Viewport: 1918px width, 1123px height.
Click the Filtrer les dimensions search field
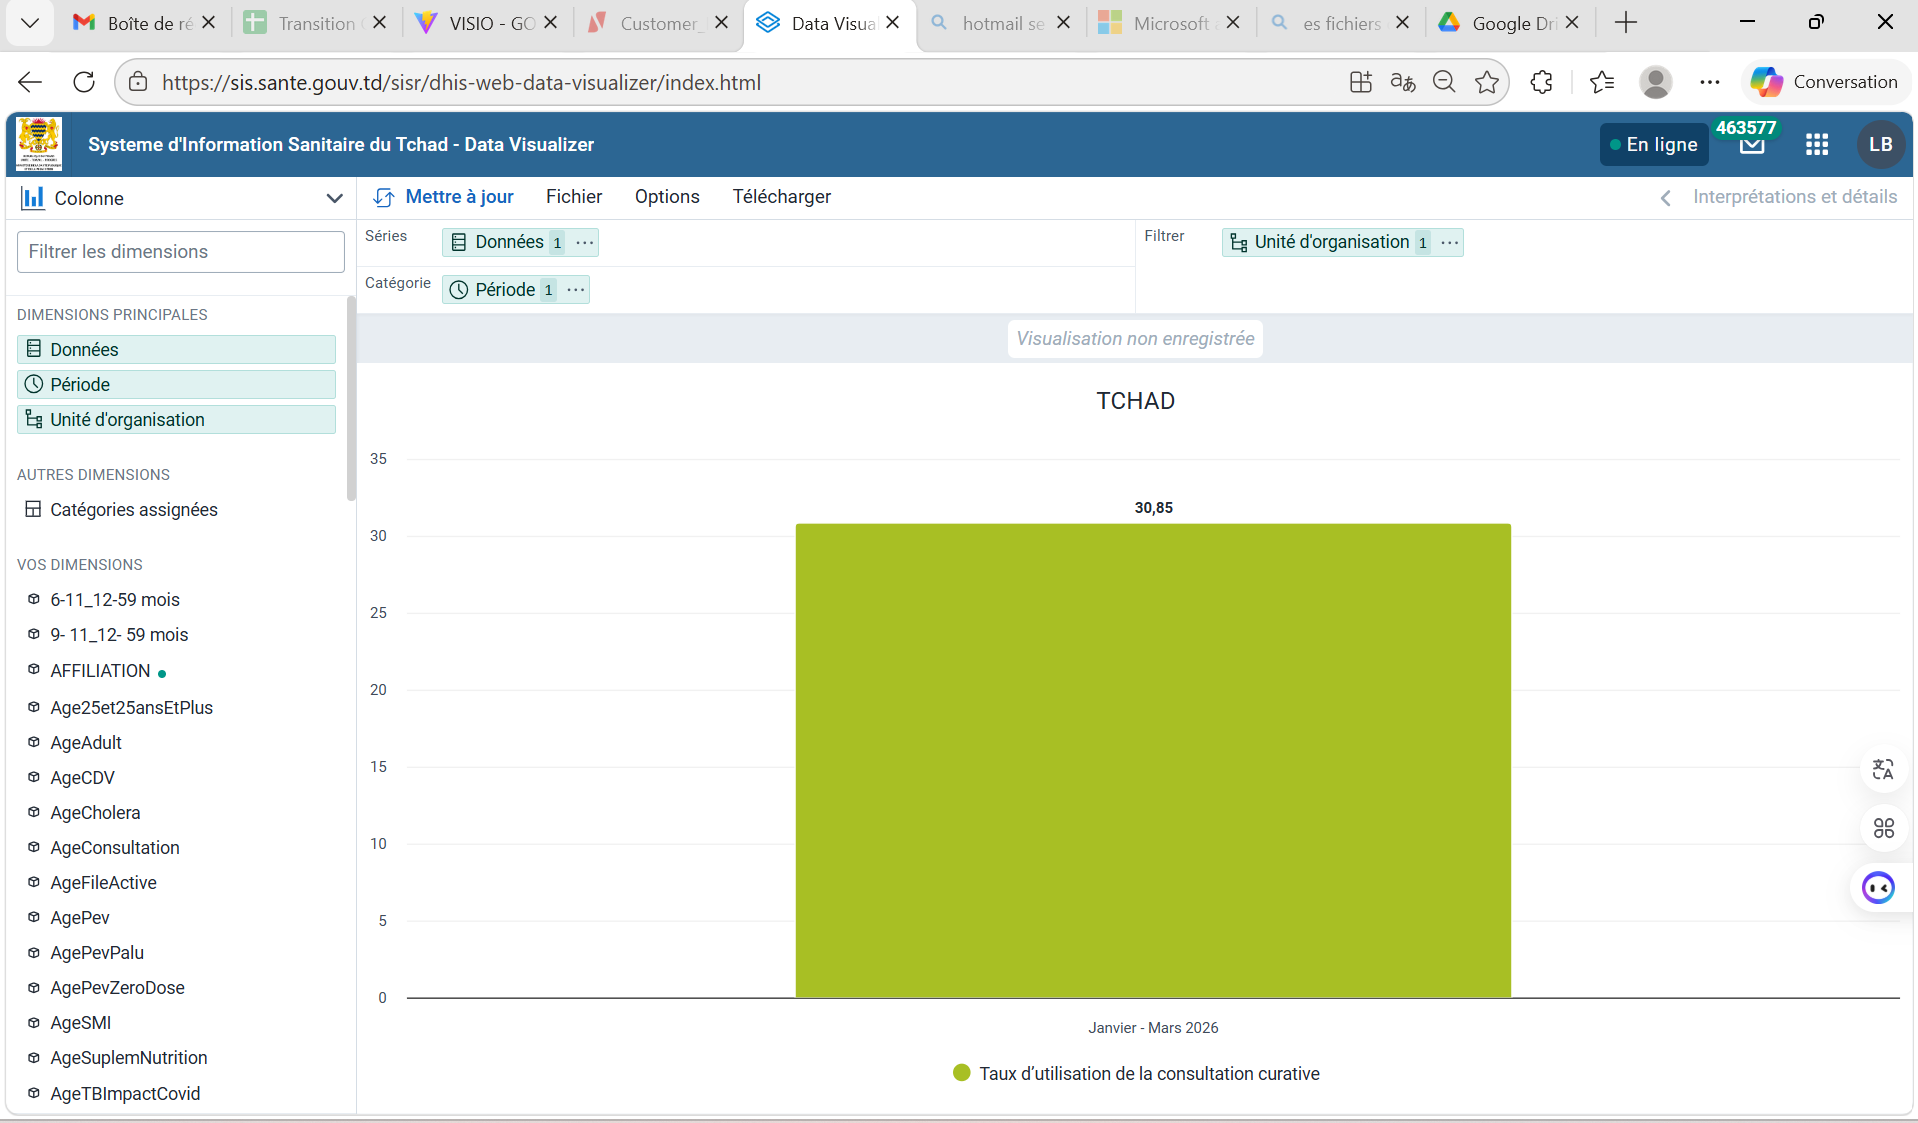pos(181,252)
